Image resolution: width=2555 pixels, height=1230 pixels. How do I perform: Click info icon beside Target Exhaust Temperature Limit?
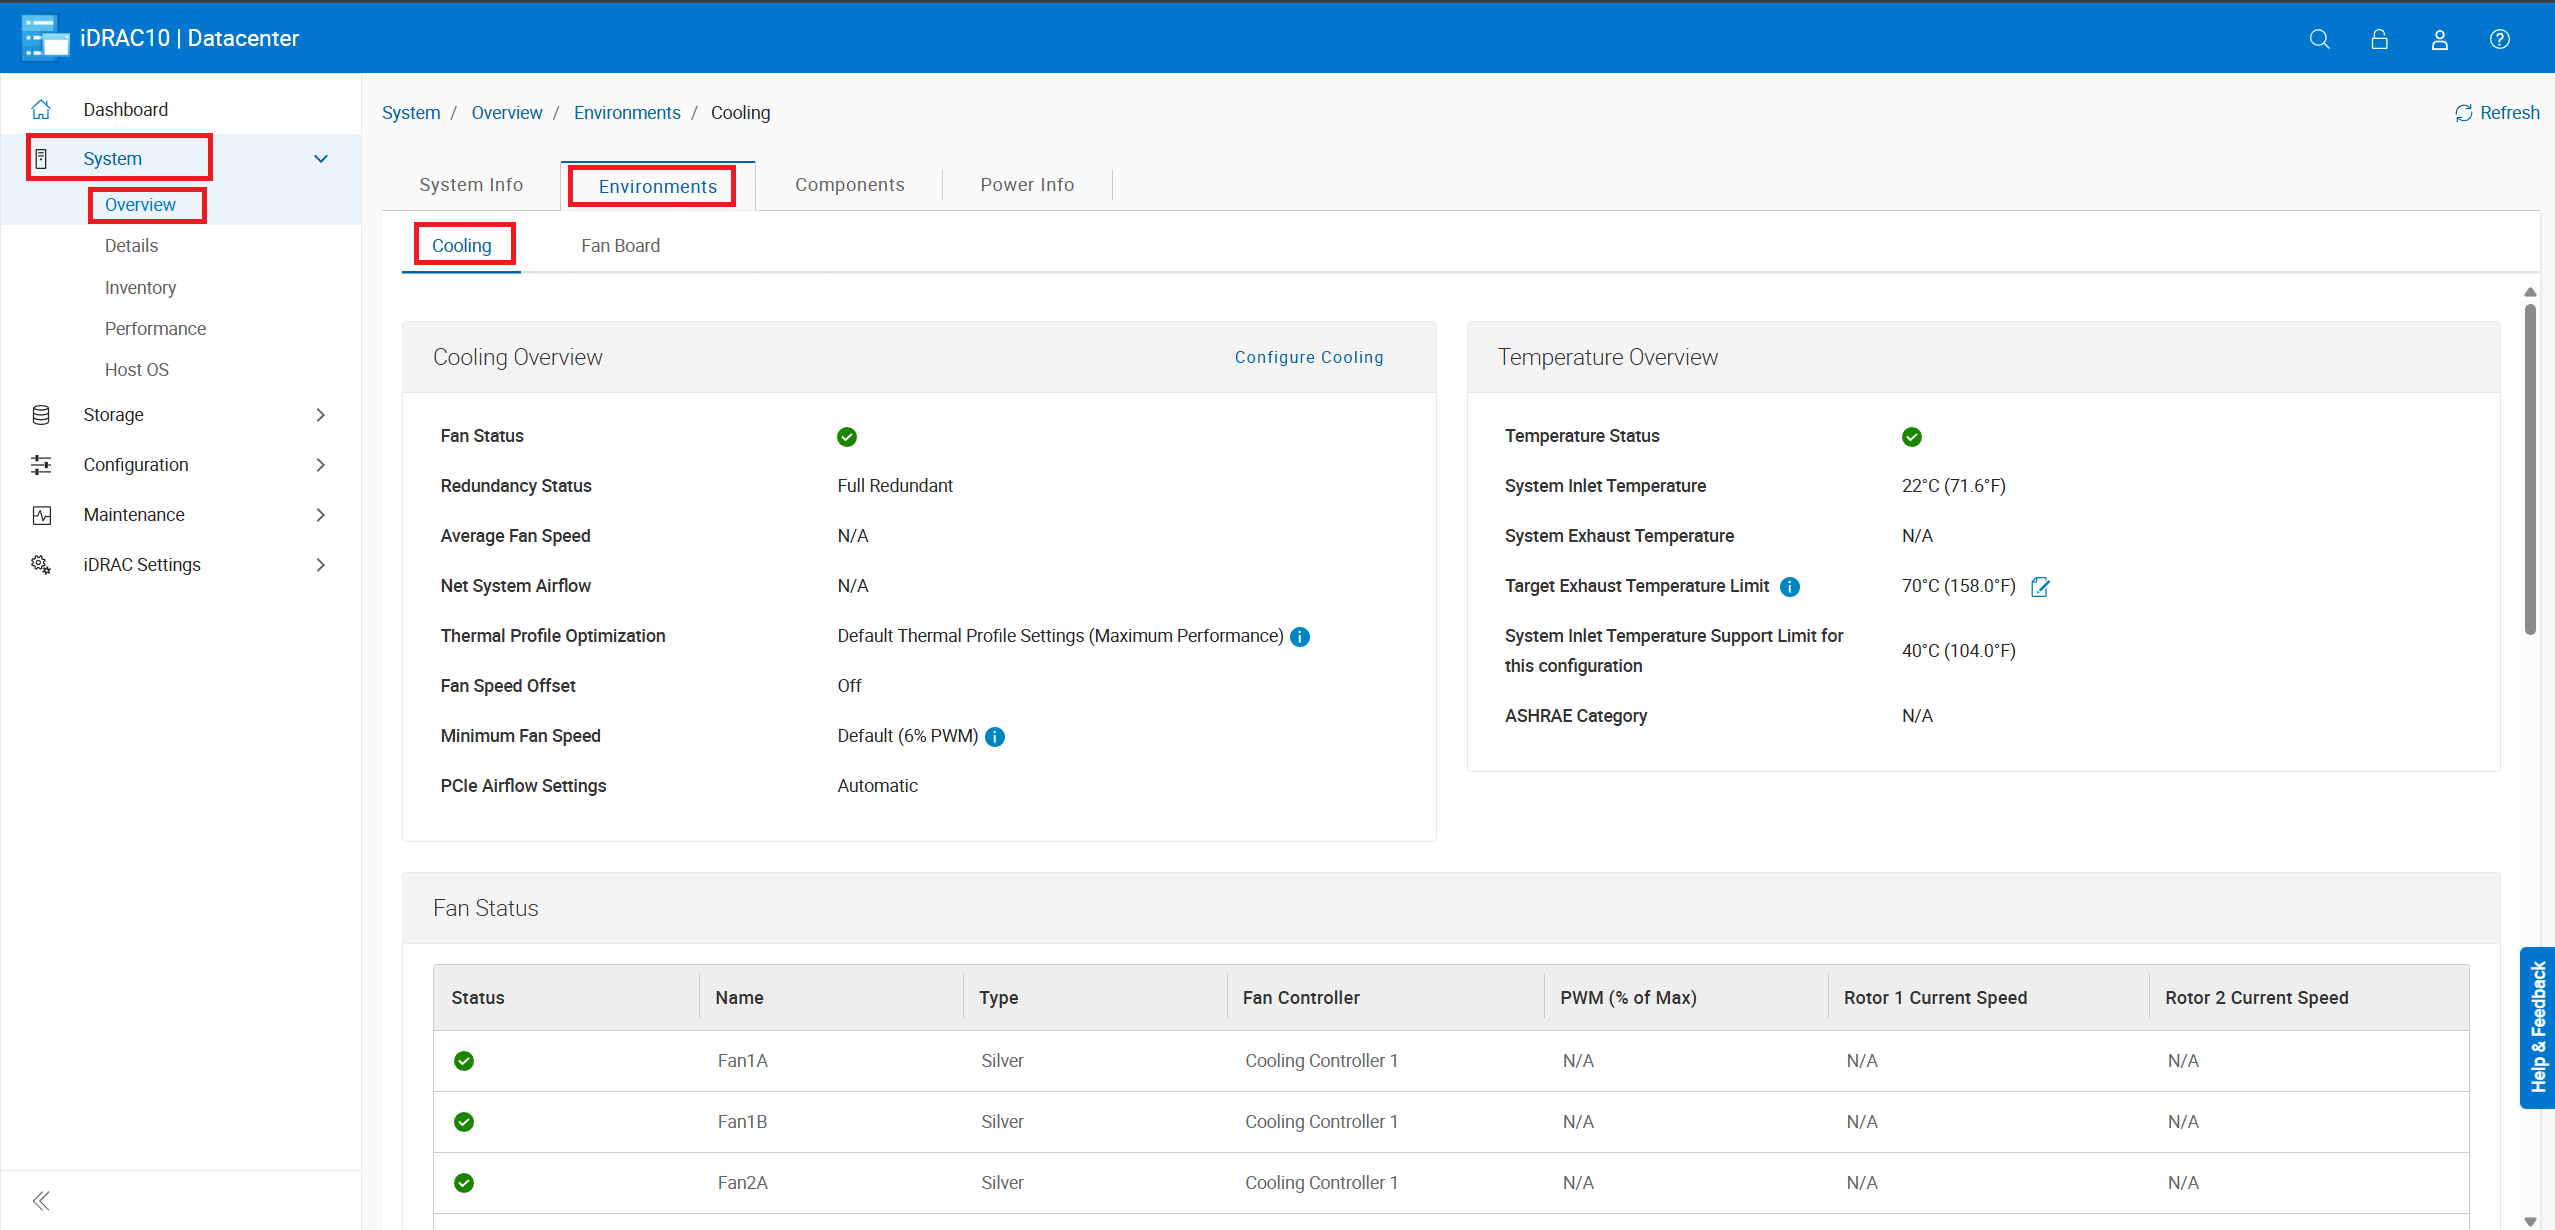1790,587
